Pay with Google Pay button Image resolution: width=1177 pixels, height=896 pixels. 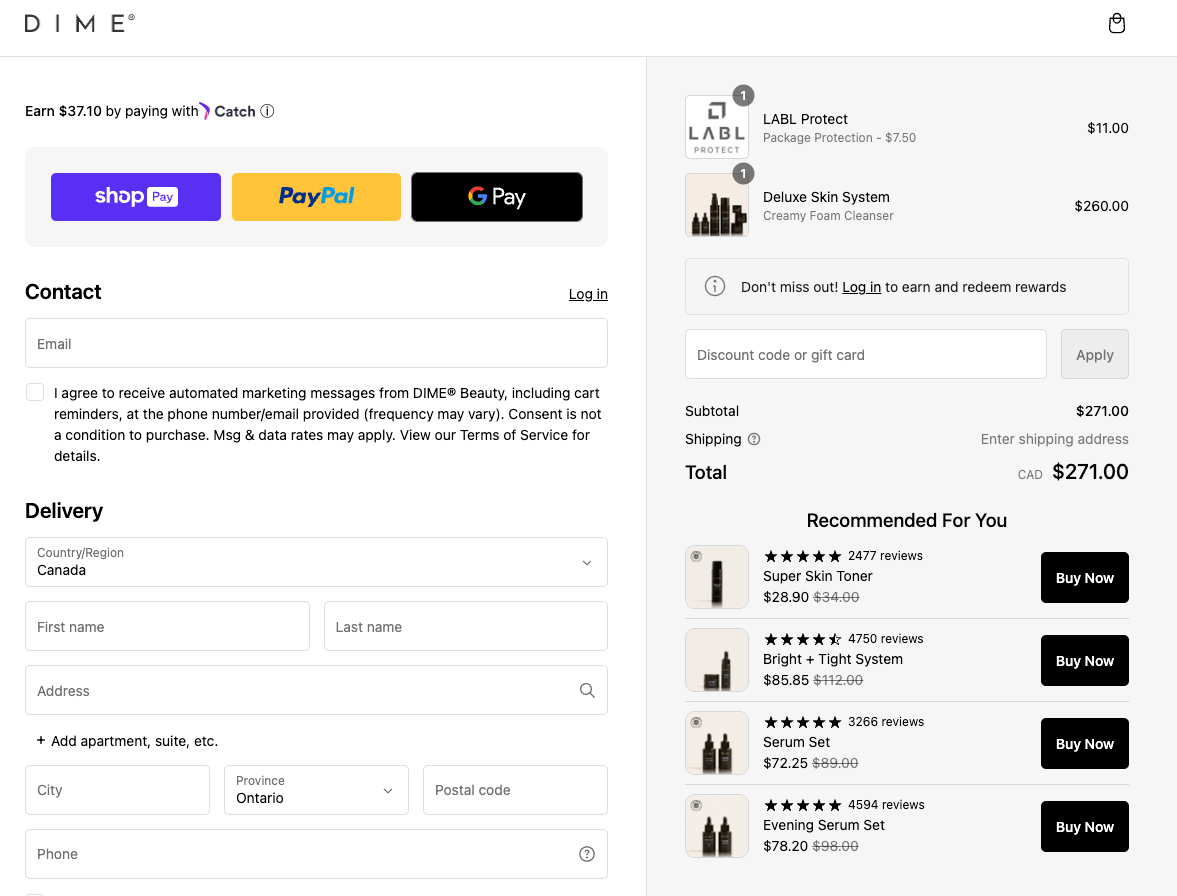coord(497,197)
